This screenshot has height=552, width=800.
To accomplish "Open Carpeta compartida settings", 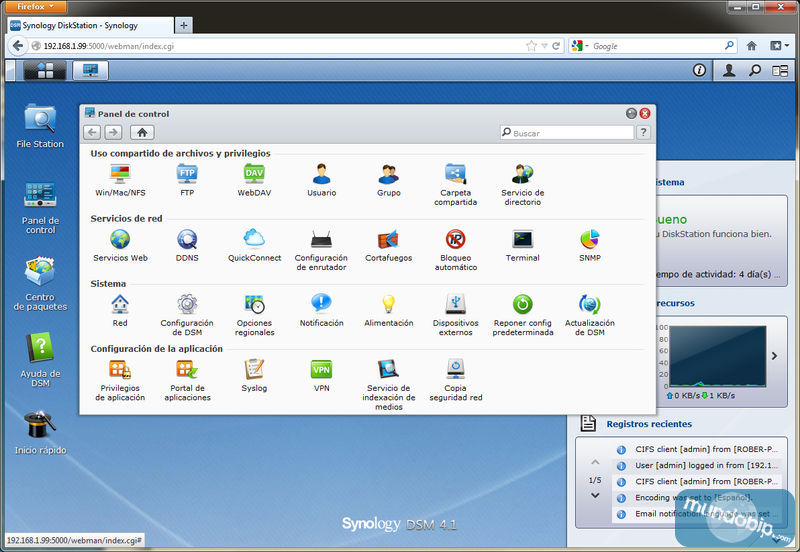I will tap(456, 185).
